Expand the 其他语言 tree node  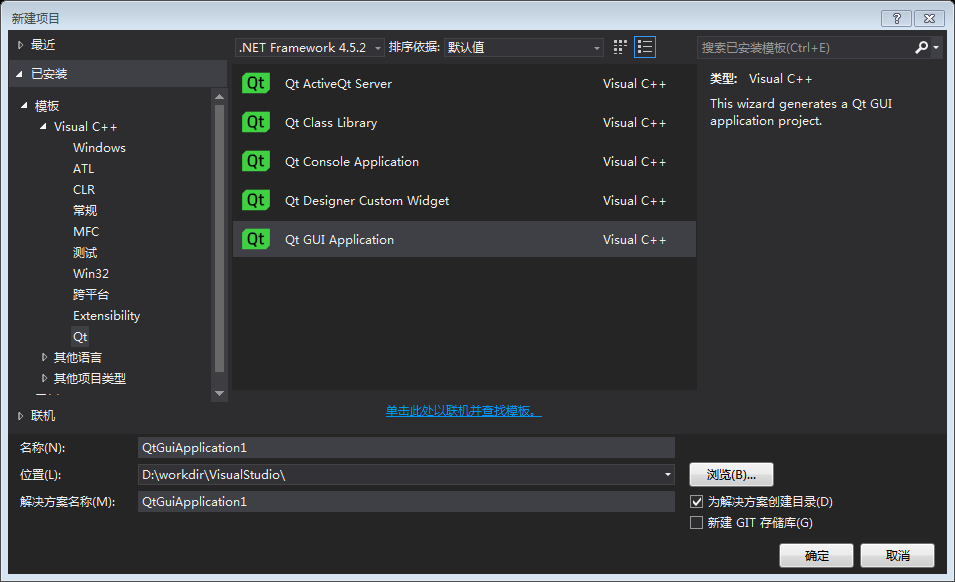pyautogui.click(x=44, y=357)
